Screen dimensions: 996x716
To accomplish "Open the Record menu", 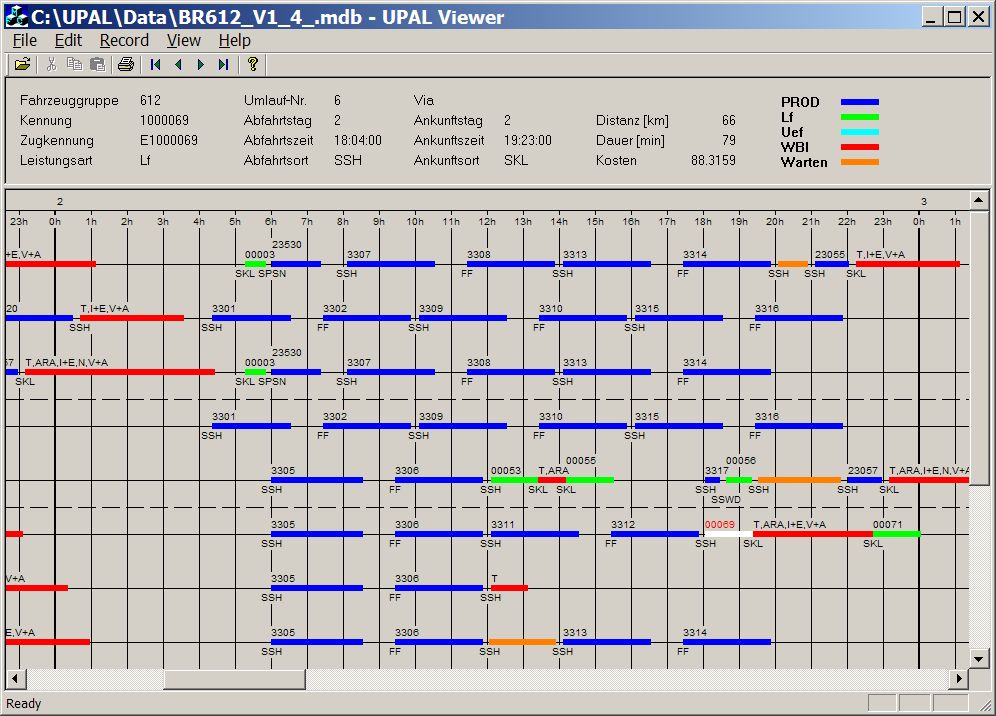I will pyautogui.click(x=124, y=40).
